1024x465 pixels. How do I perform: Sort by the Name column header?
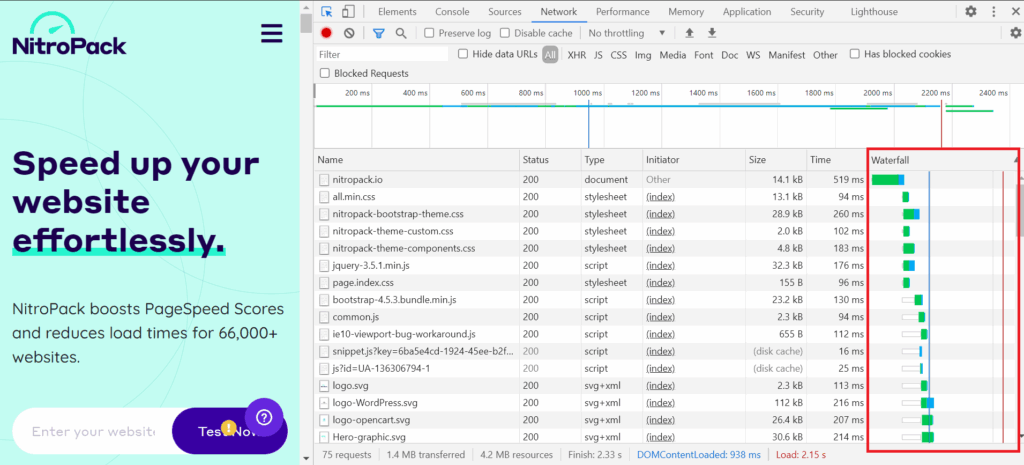[417, 159]
